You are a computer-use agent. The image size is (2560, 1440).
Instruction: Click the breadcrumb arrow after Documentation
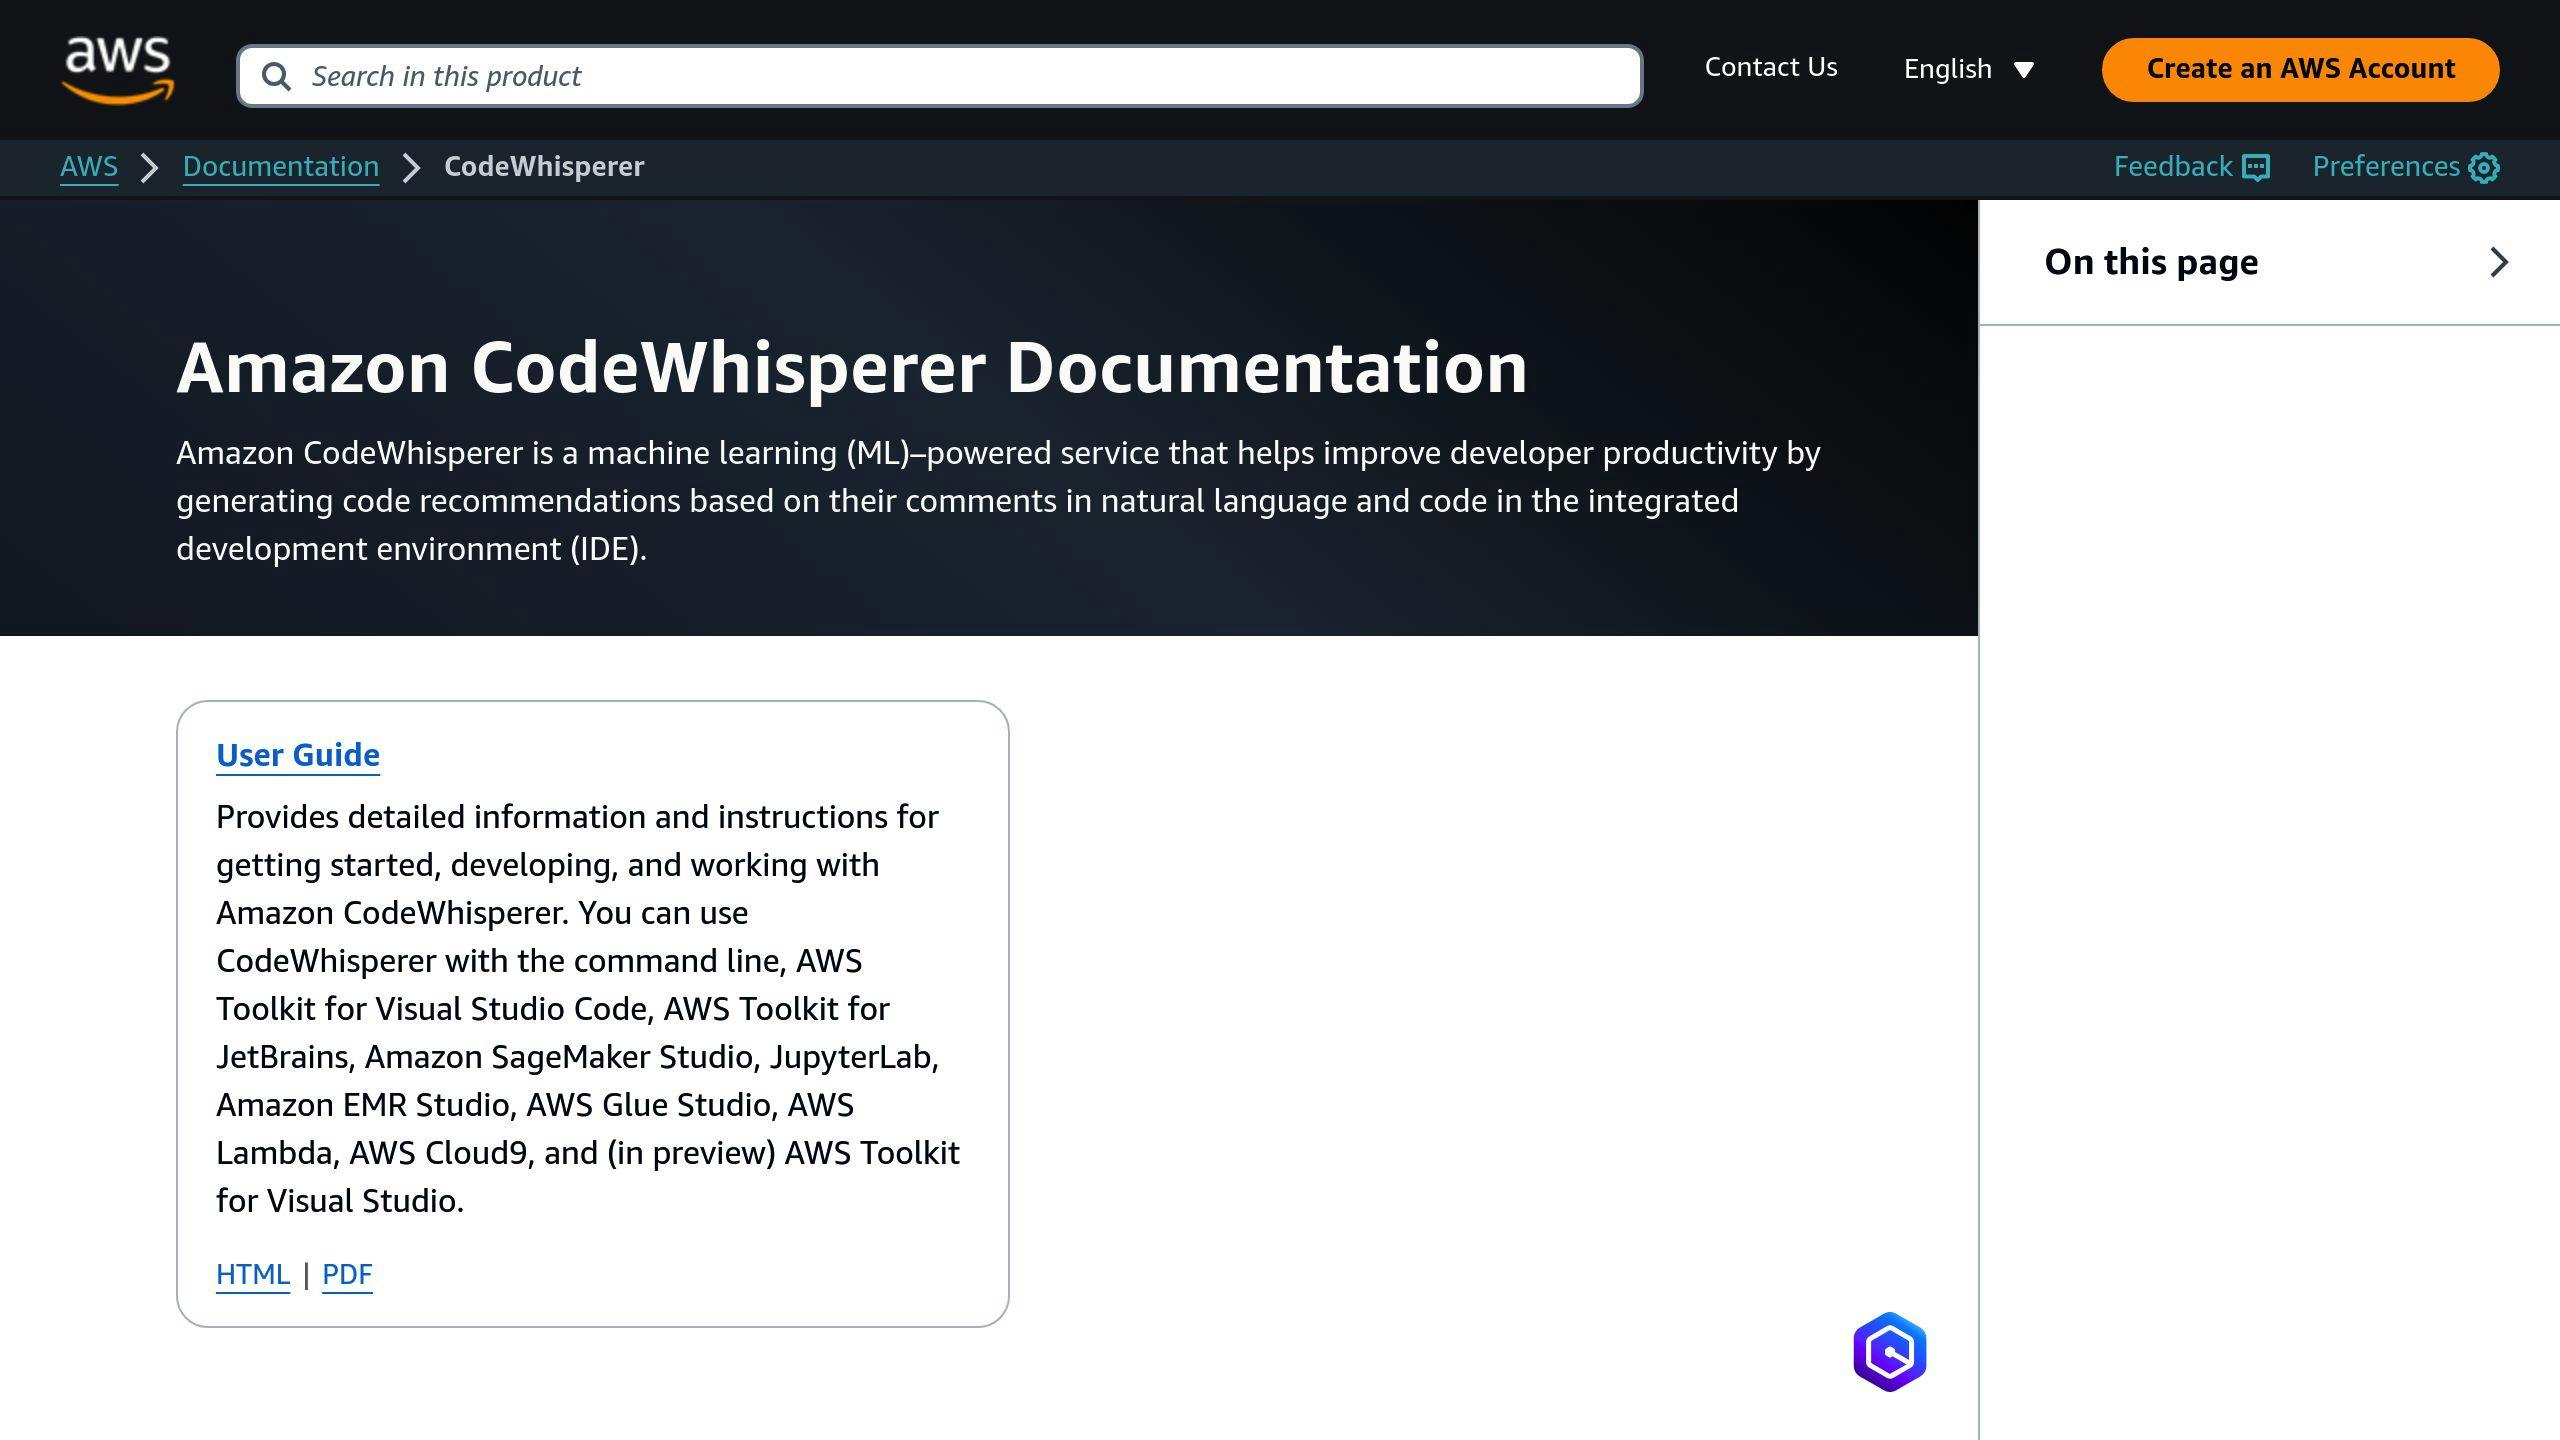click(411, 167)
